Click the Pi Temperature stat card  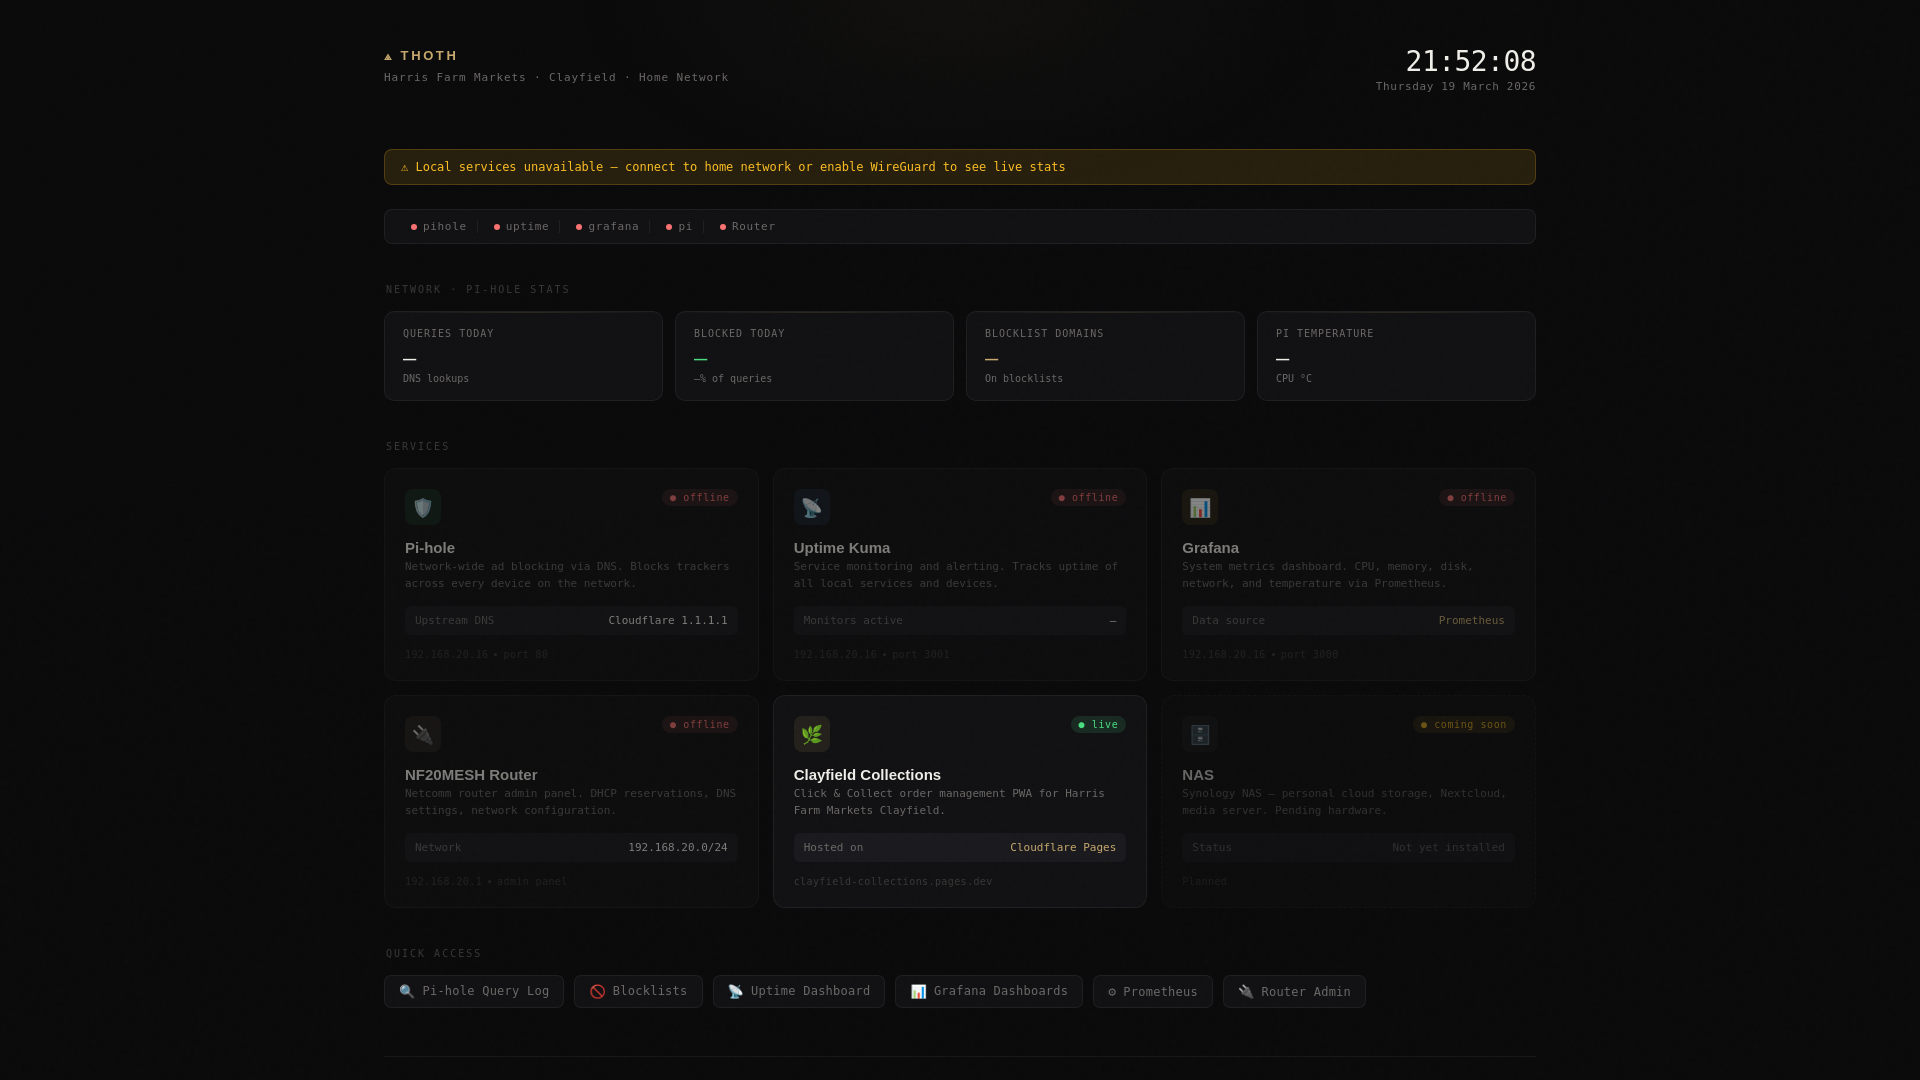tap(1396, 356)
